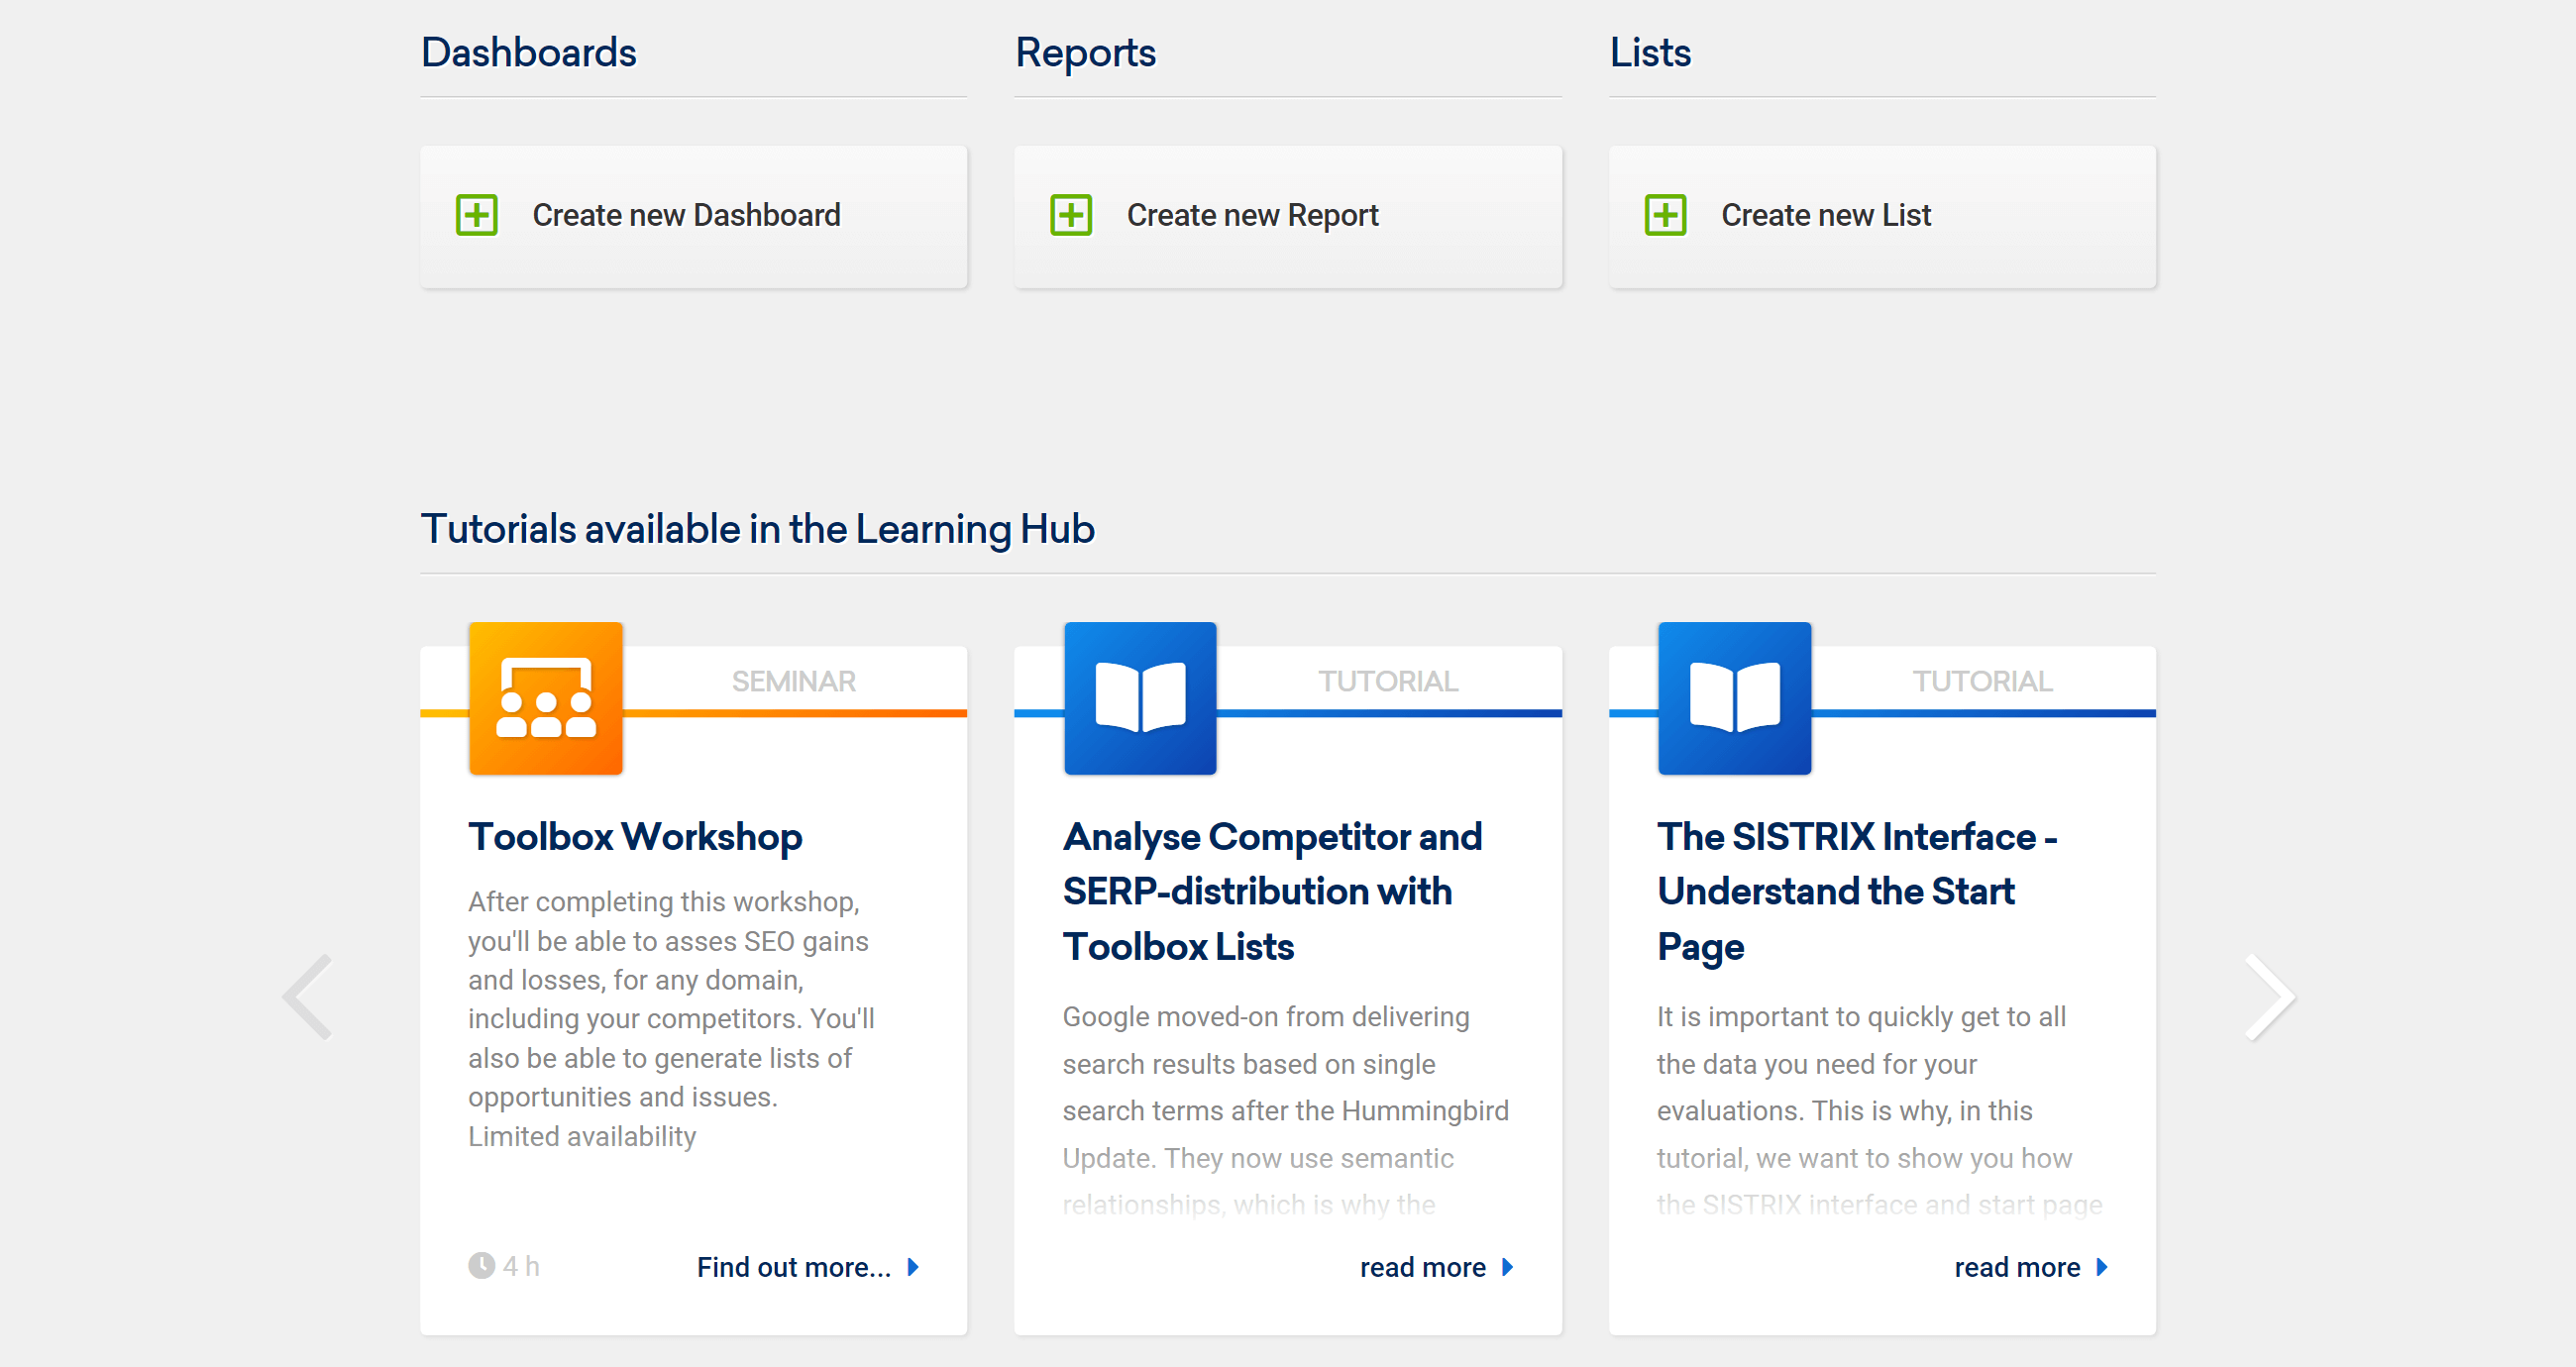Click the orange seminar icon on Toolbox Workshop

point(546,698)
